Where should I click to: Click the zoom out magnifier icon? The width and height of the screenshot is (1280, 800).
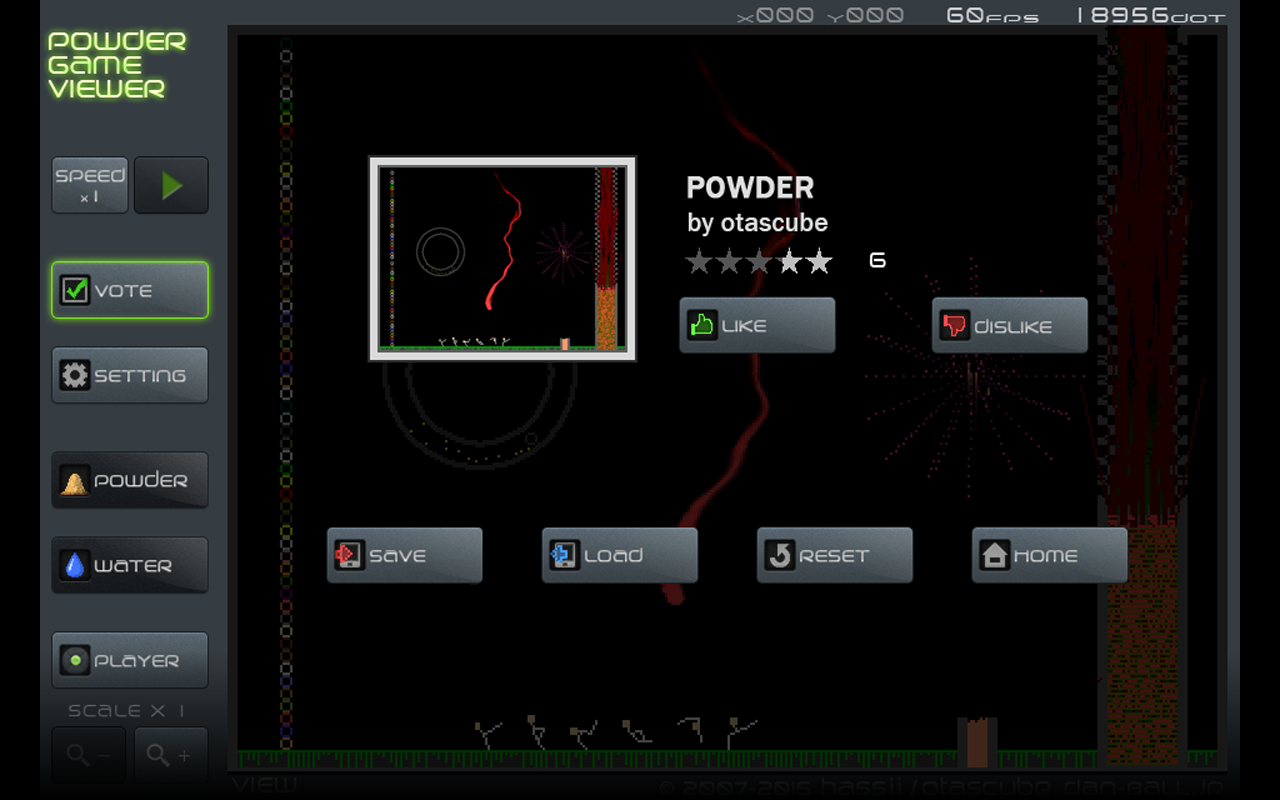(88, 755)
